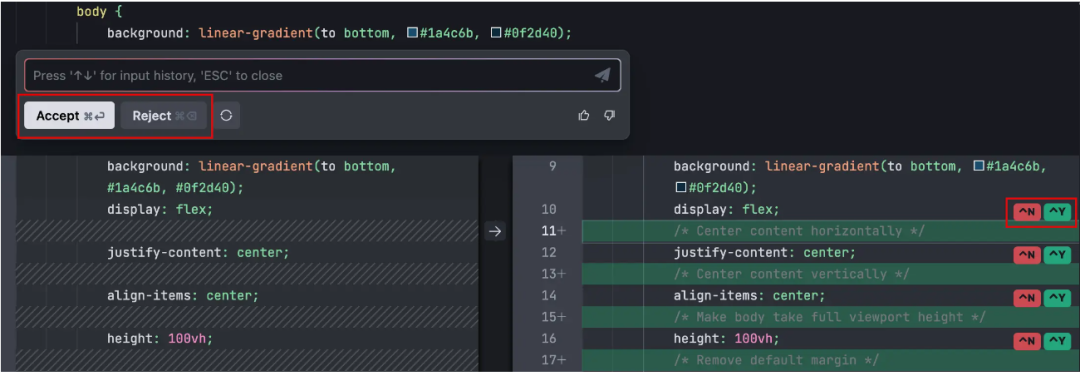Reject the line 13 change with ^N
Viewport: 1080px width, 376px height.
click(1027, 255)
